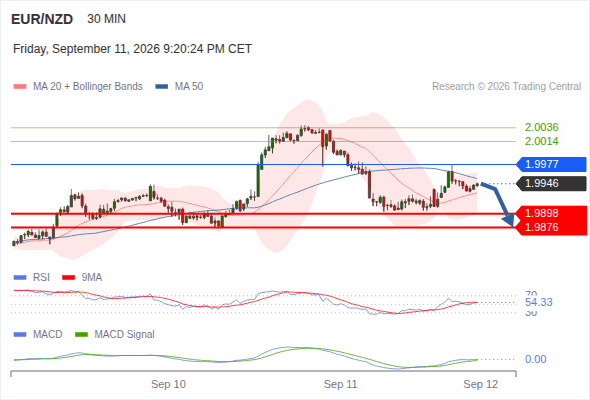Select the MACD value 0.00
The height and width of the screenshot is (400, 590).
(535, 359)
